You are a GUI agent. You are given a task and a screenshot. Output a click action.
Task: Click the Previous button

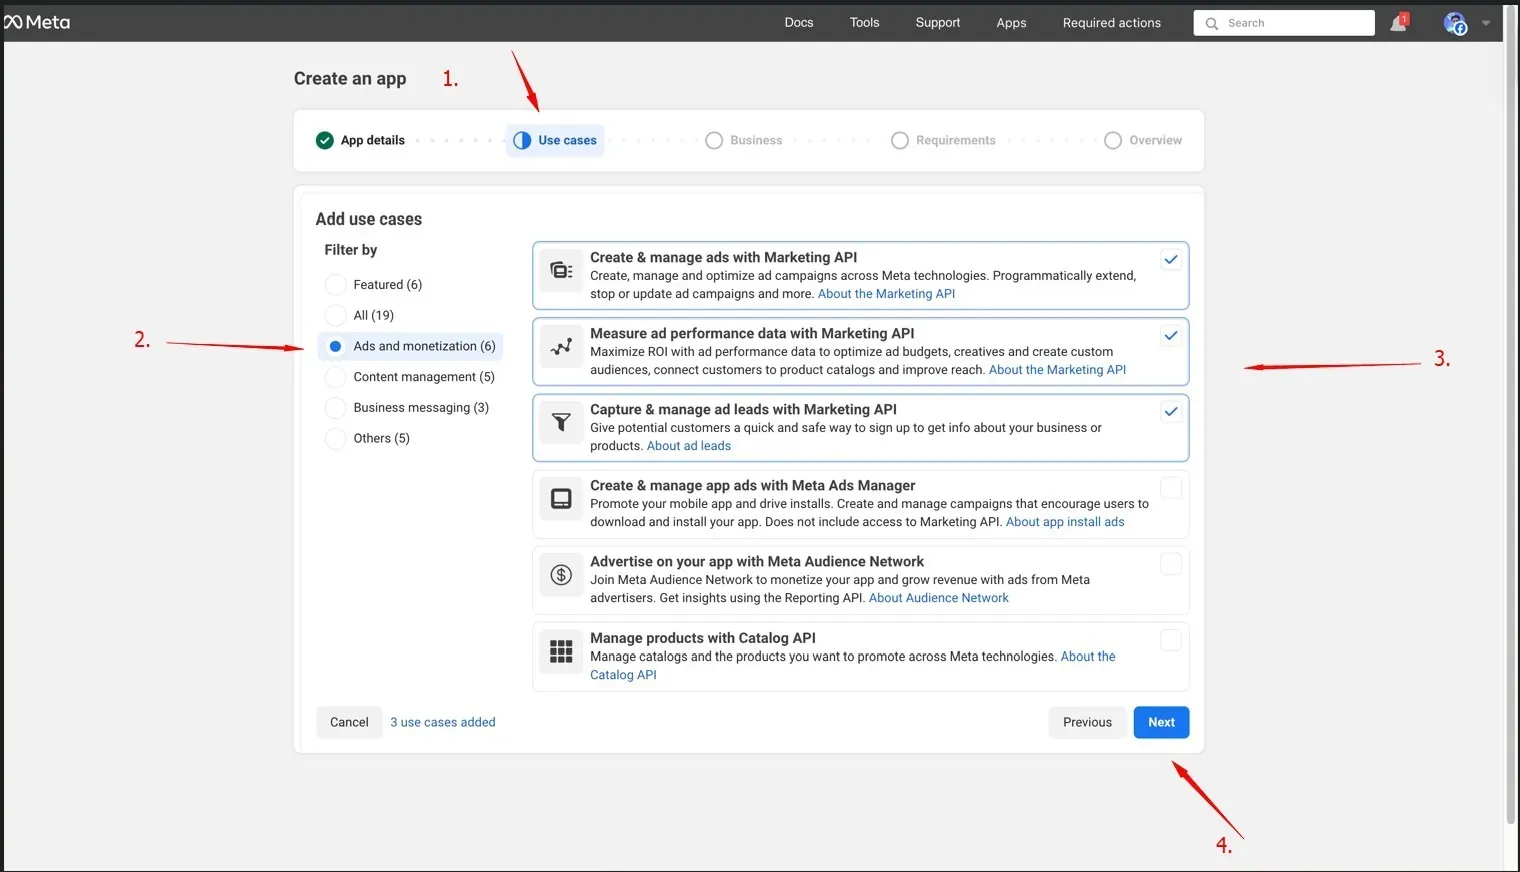(1087, 722)
